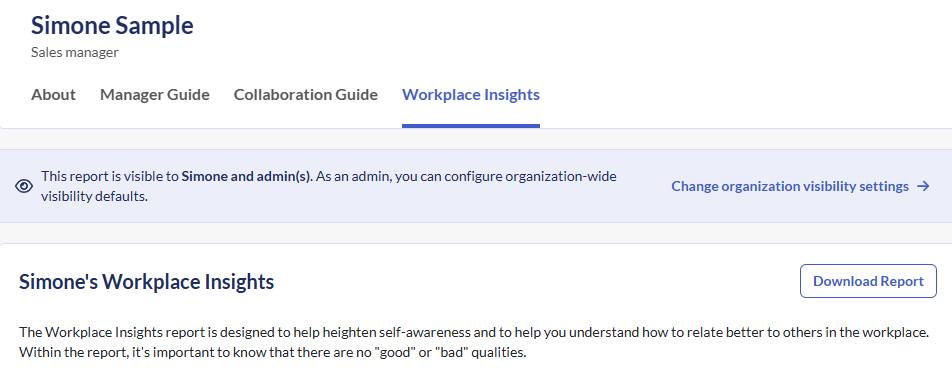
Task: Click the Download Report button
Action: 868,281
